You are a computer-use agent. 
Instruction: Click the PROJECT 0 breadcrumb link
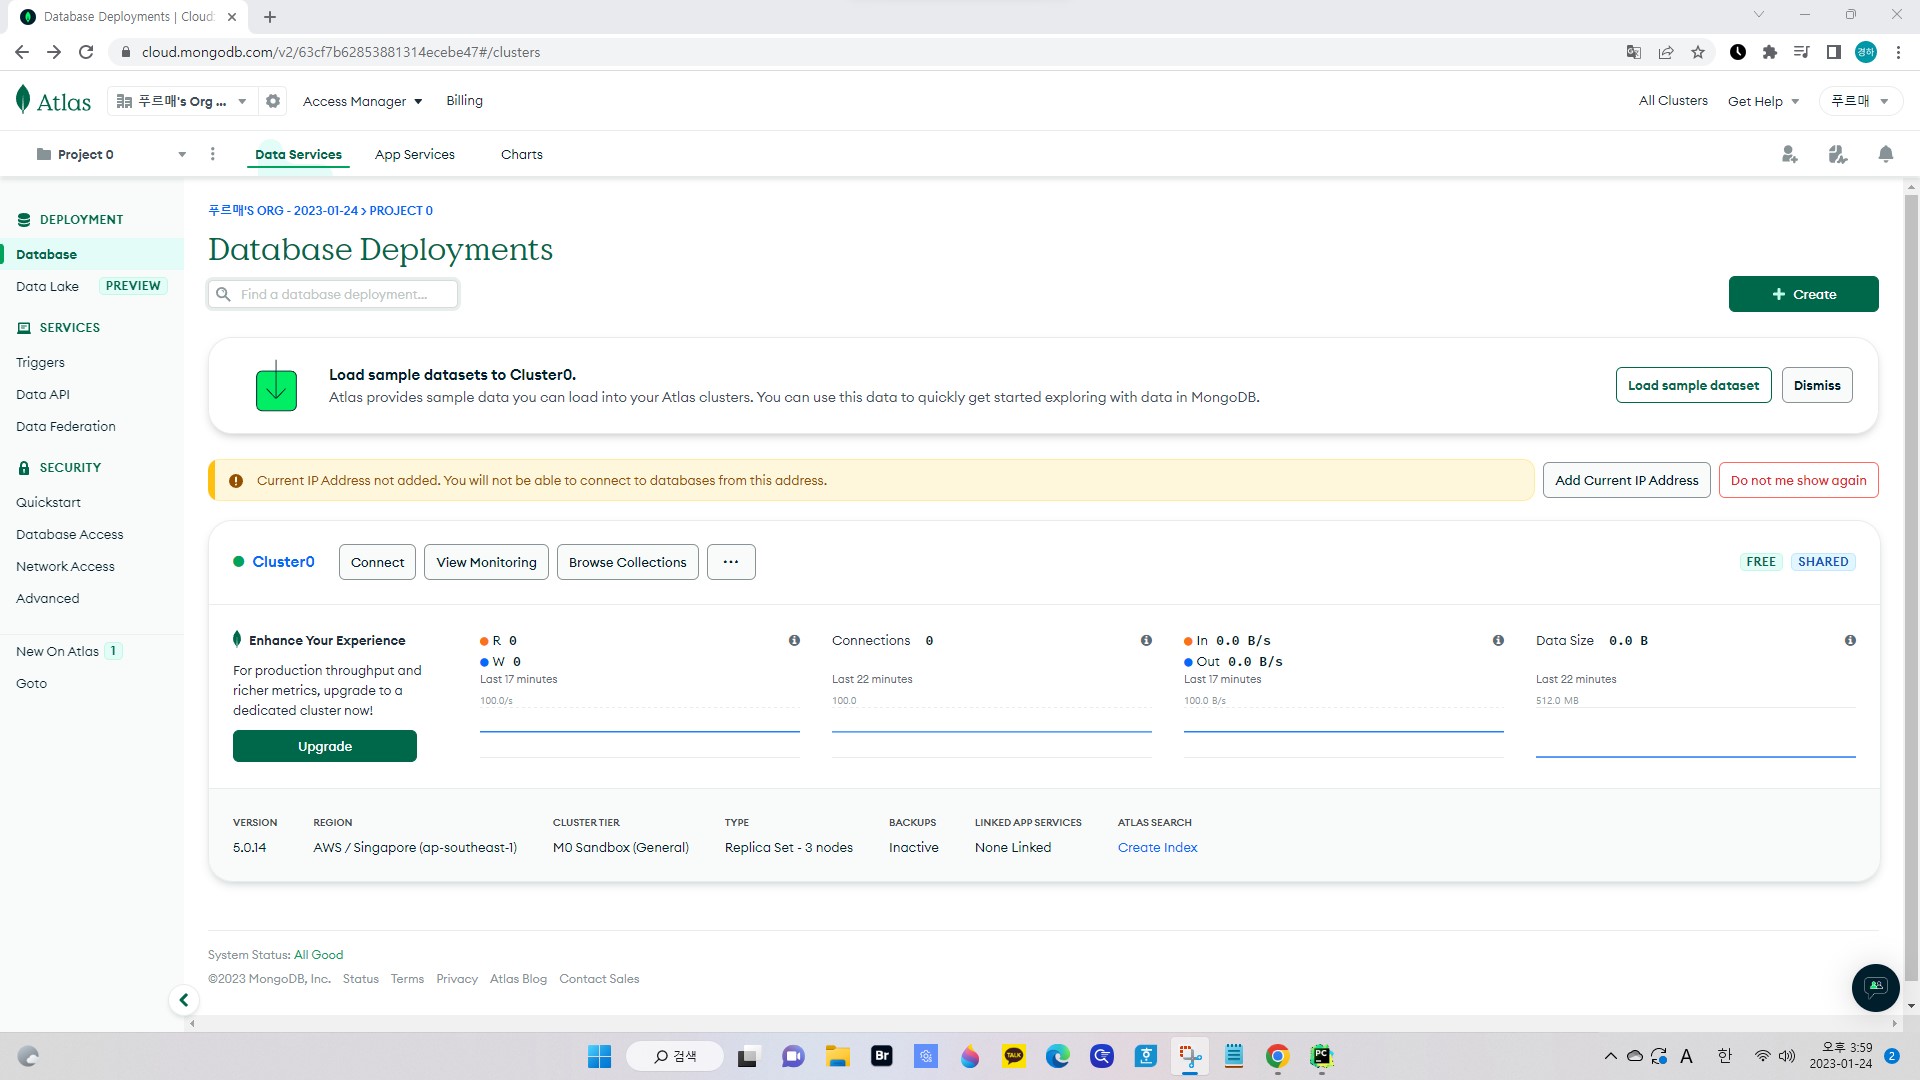[401, 211]
